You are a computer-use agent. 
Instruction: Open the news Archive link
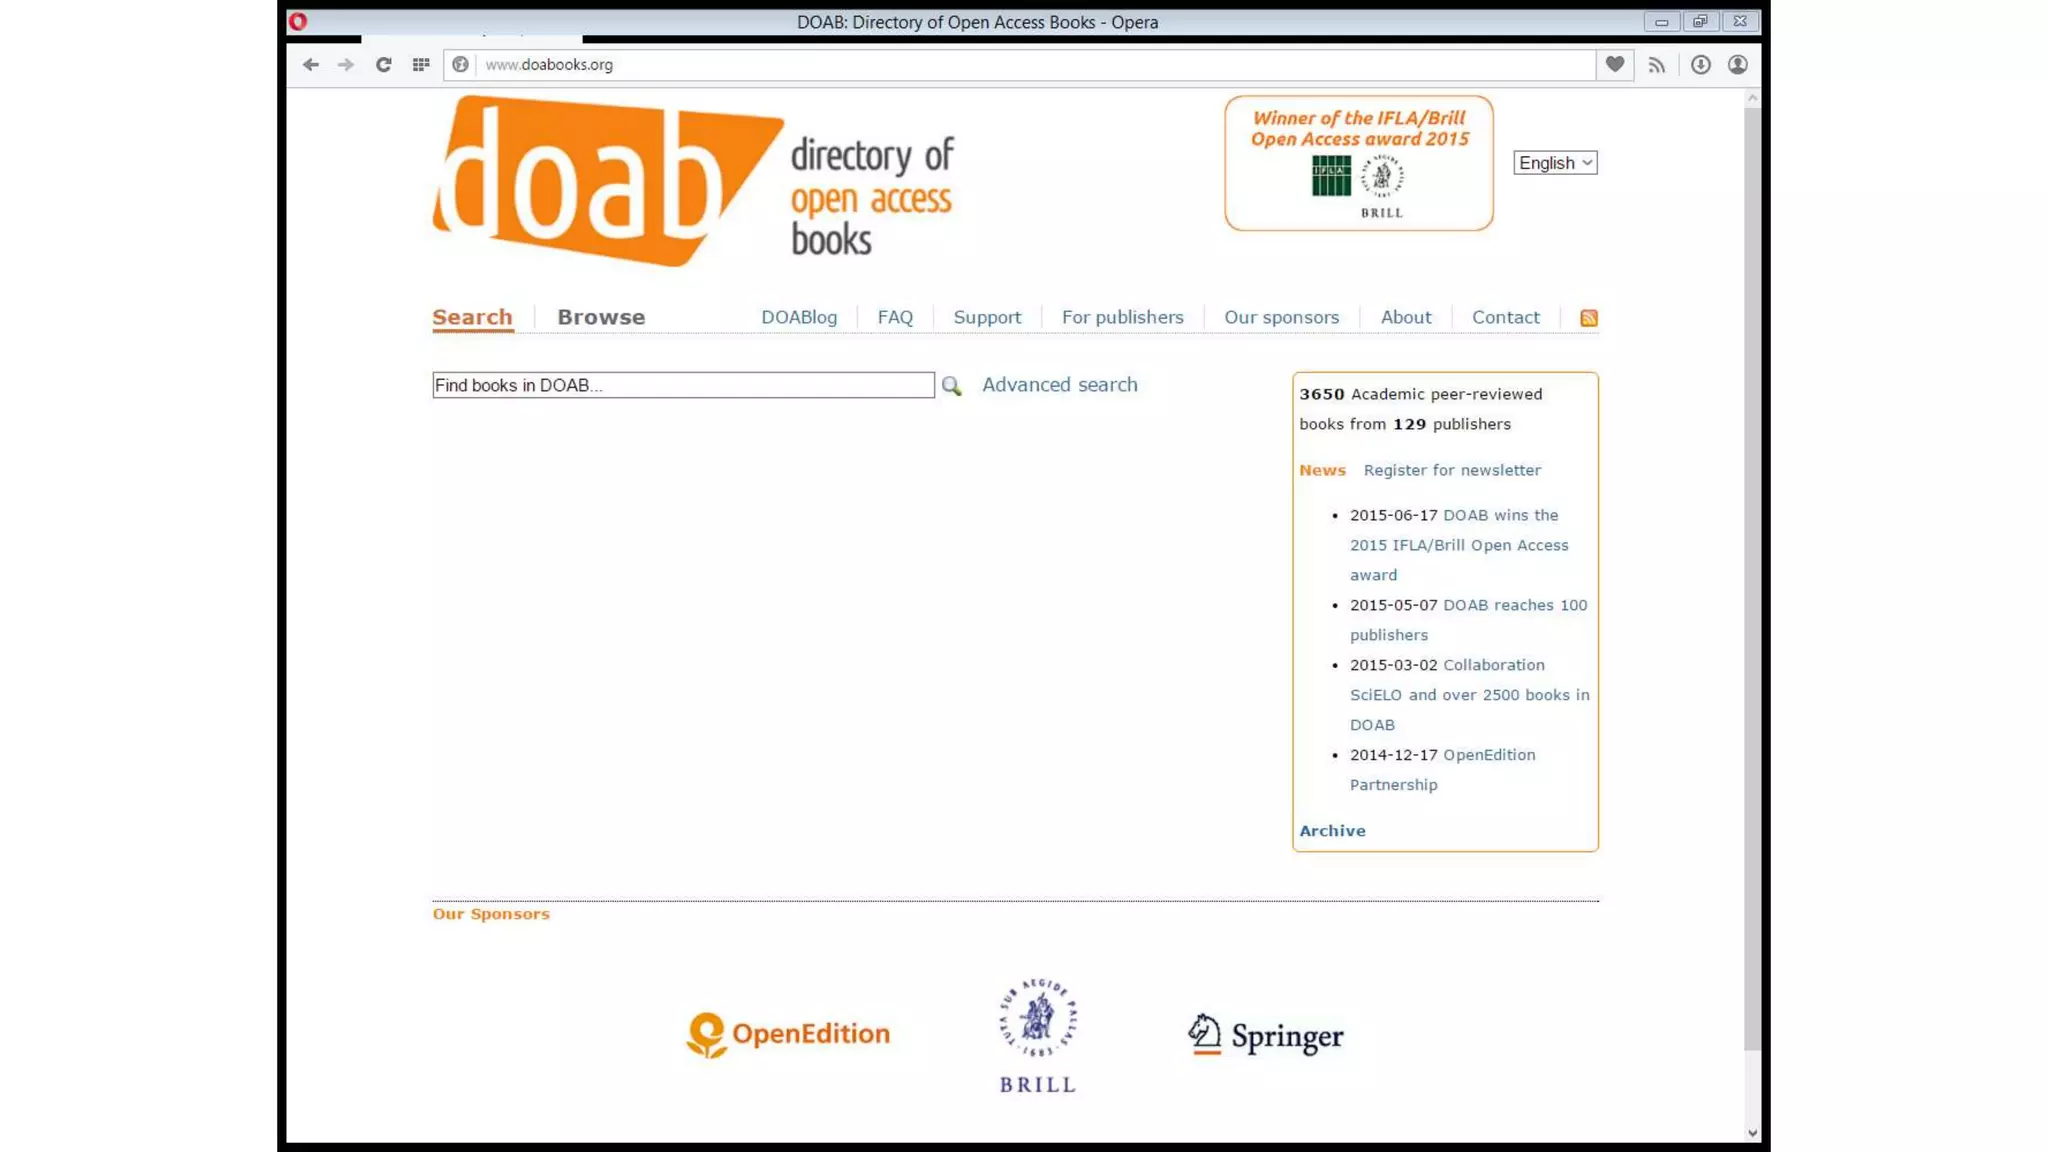point(1332,831)
